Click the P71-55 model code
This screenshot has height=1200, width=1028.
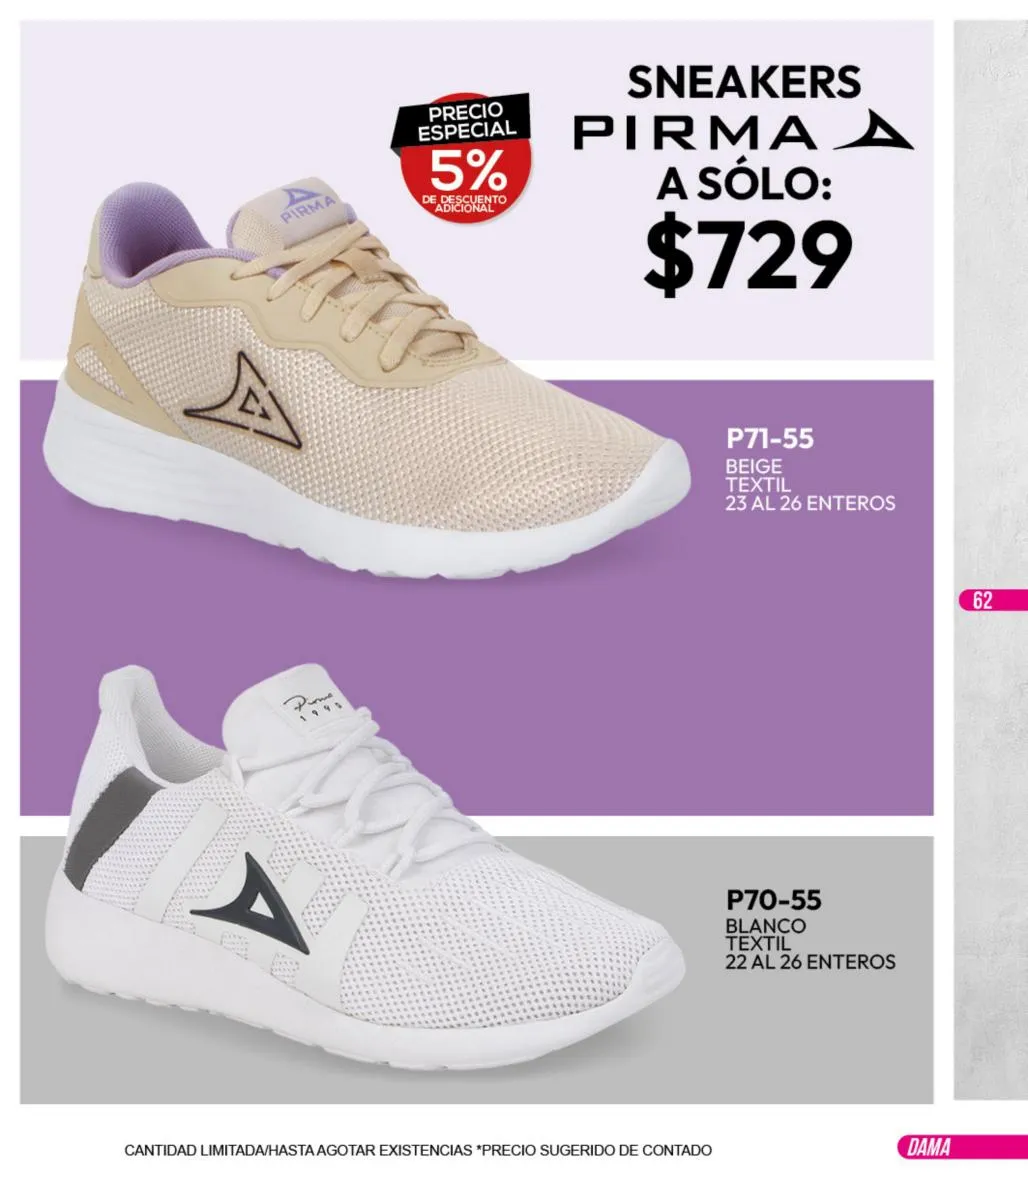coord(770,439)
